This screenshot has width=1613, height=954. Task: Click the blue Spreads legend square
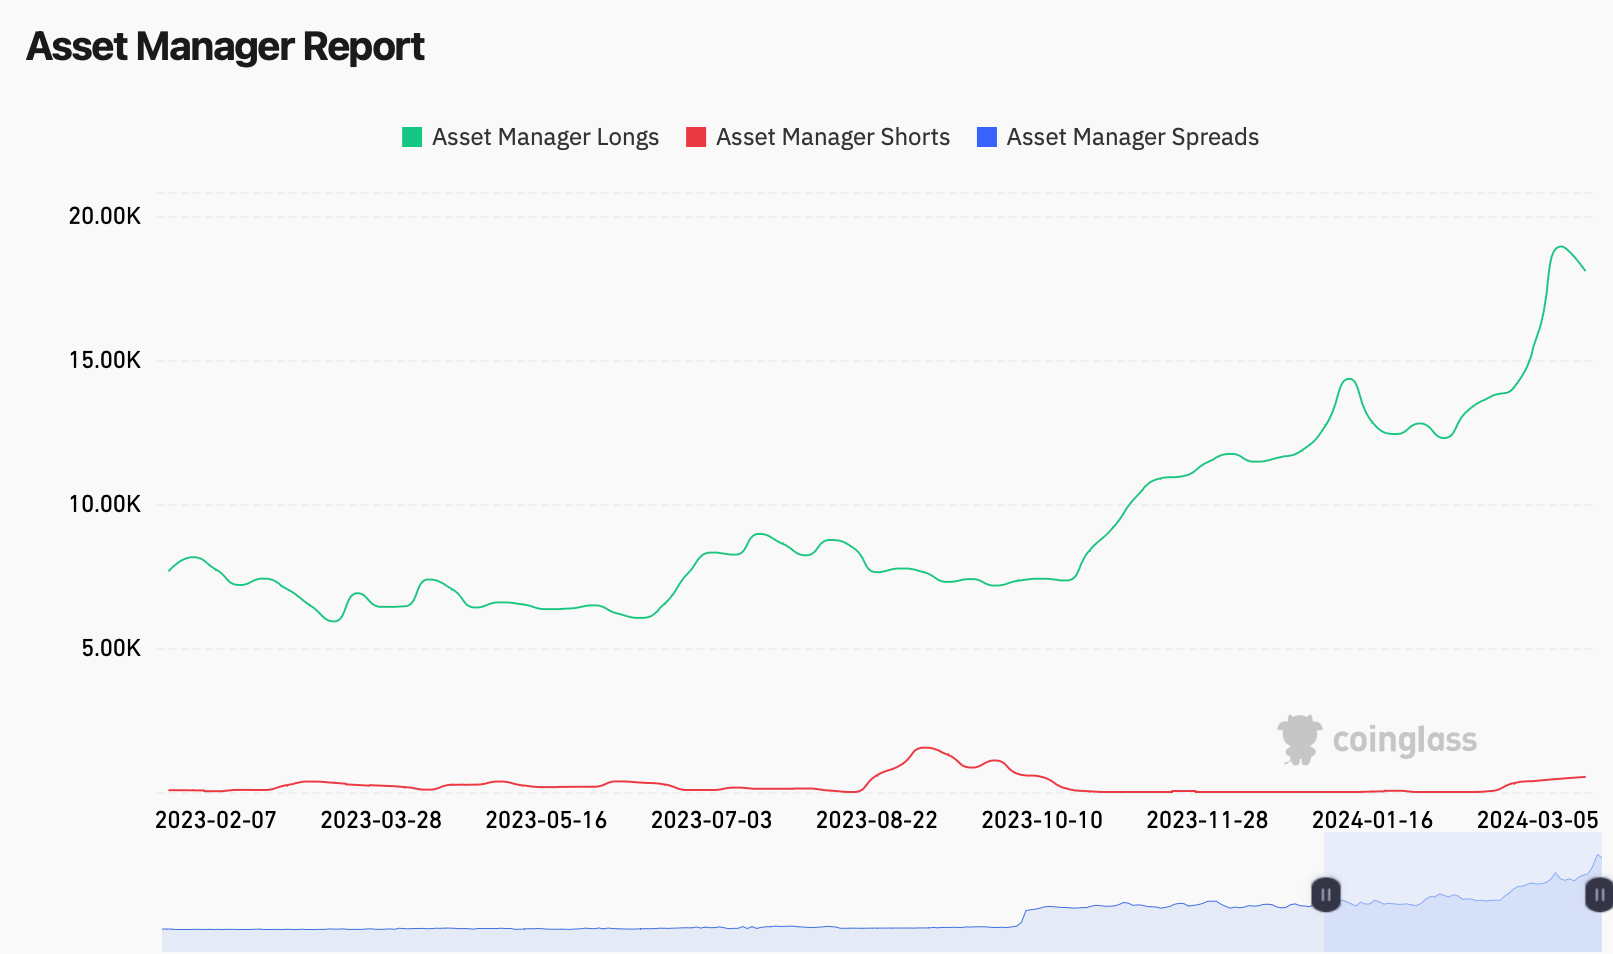[x=987, y=137]
